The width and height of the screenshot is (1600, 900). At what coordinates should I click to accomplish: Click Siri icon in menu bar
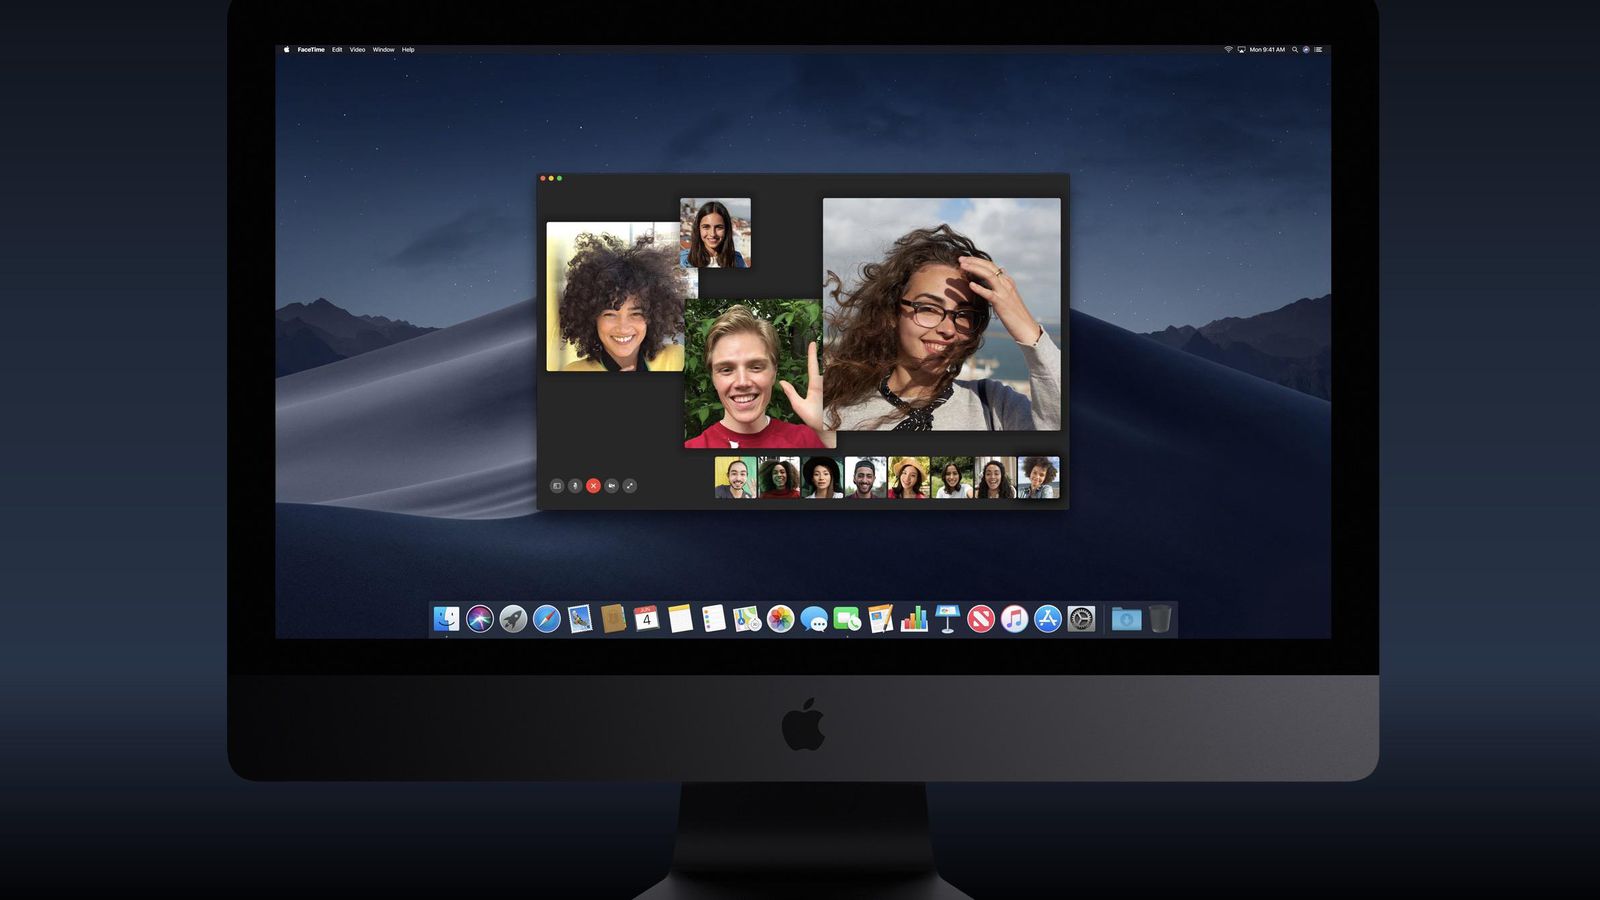click(x=1306, y=49)
